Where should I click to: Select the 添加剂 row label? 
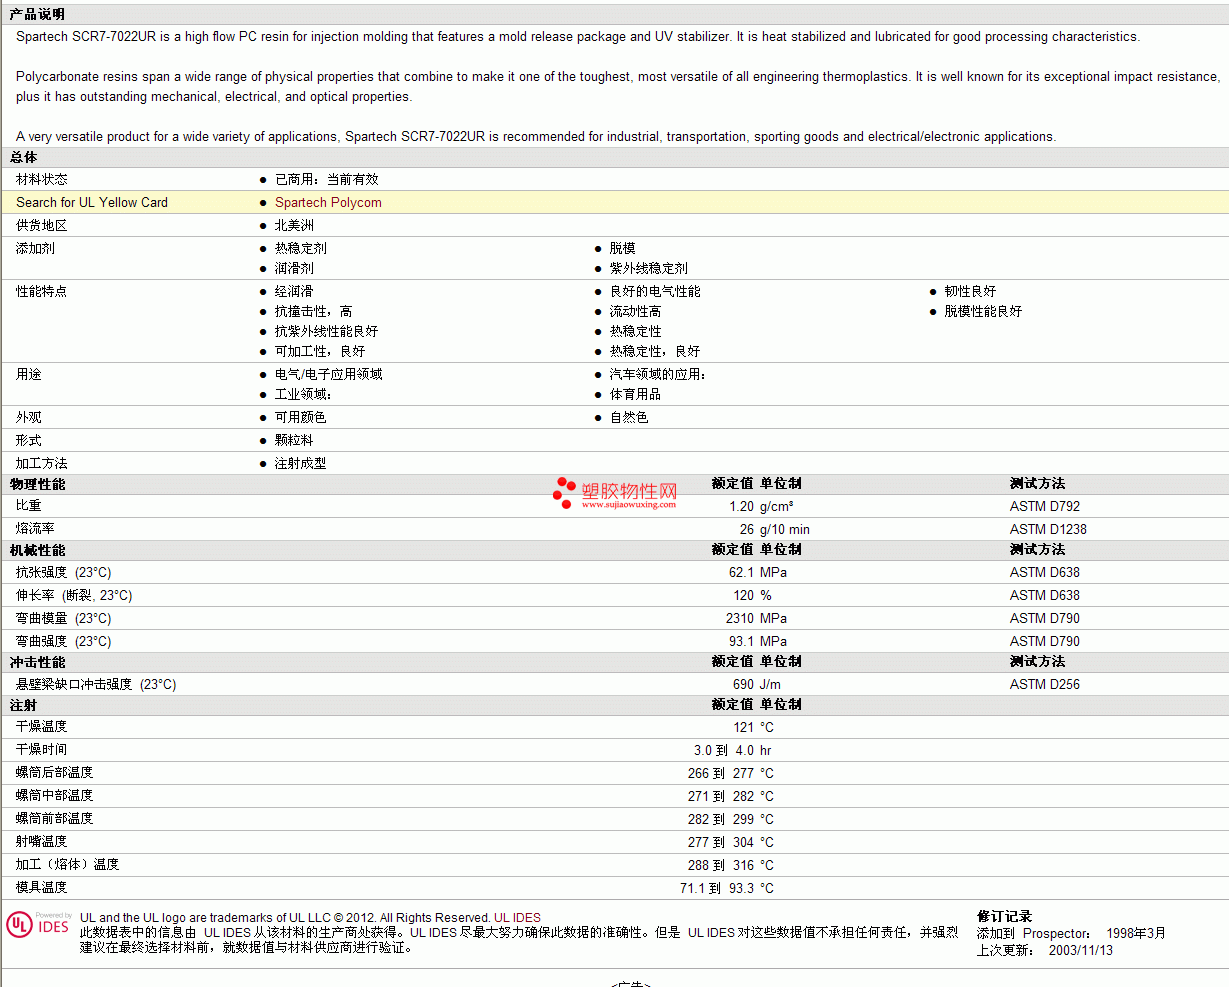[x=35, y=248]
